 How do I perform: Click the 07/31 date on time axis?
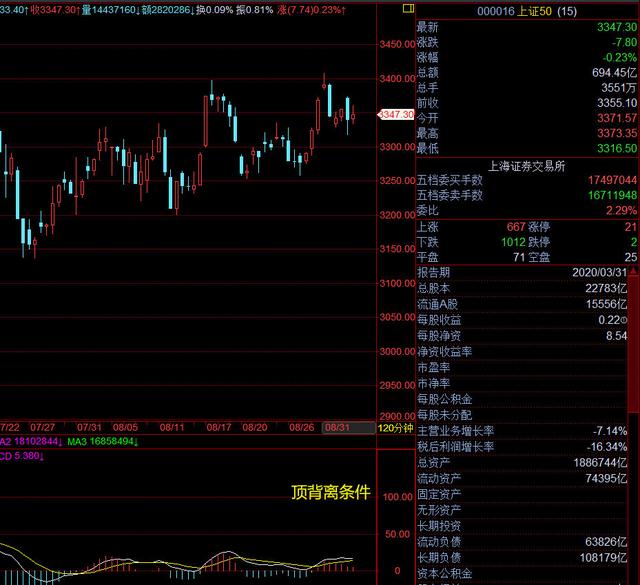(x=89, y=427)
